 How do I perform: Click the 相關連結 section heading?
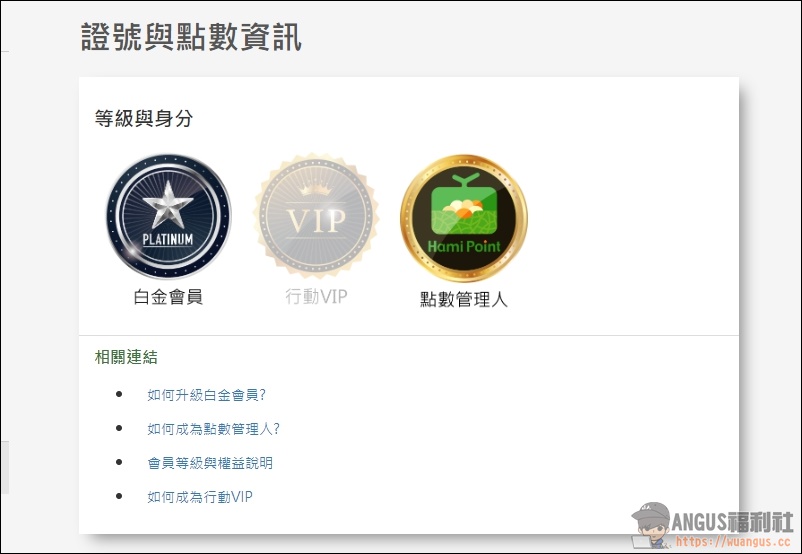[126, 357]
